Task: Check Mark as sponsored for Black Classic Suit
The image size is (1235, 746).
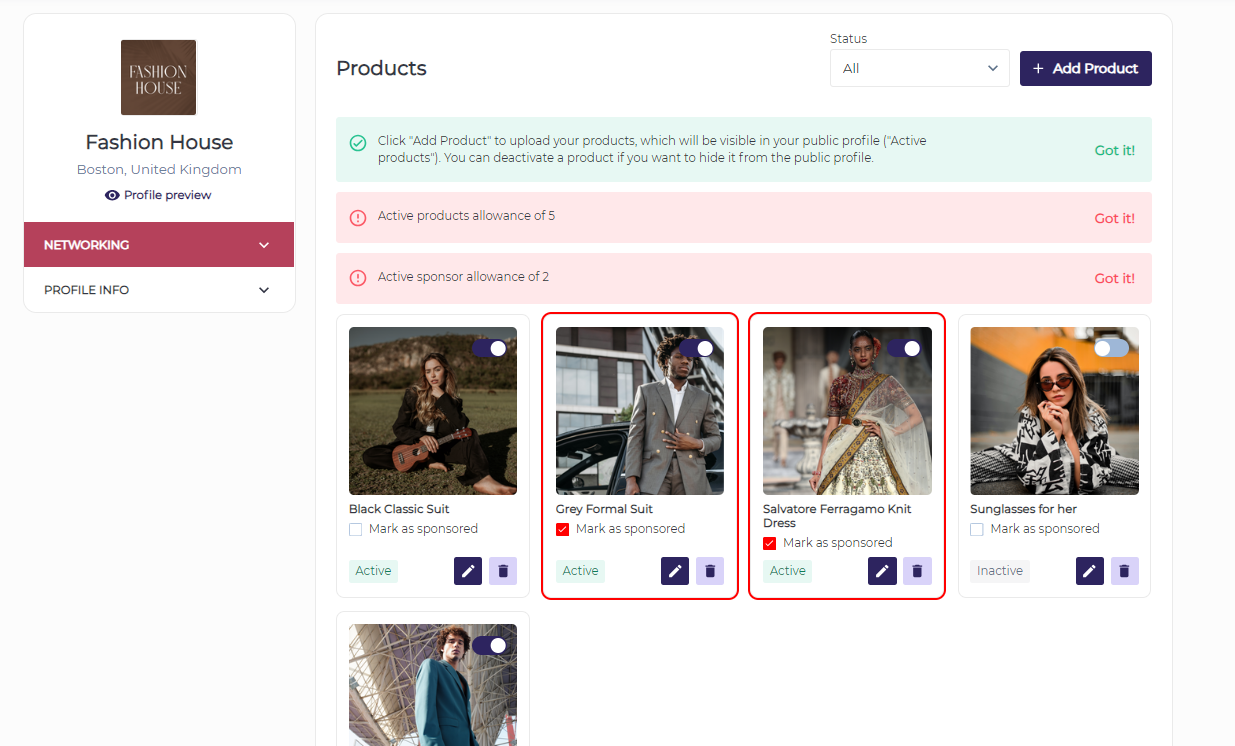Action: tap(356, 529)
